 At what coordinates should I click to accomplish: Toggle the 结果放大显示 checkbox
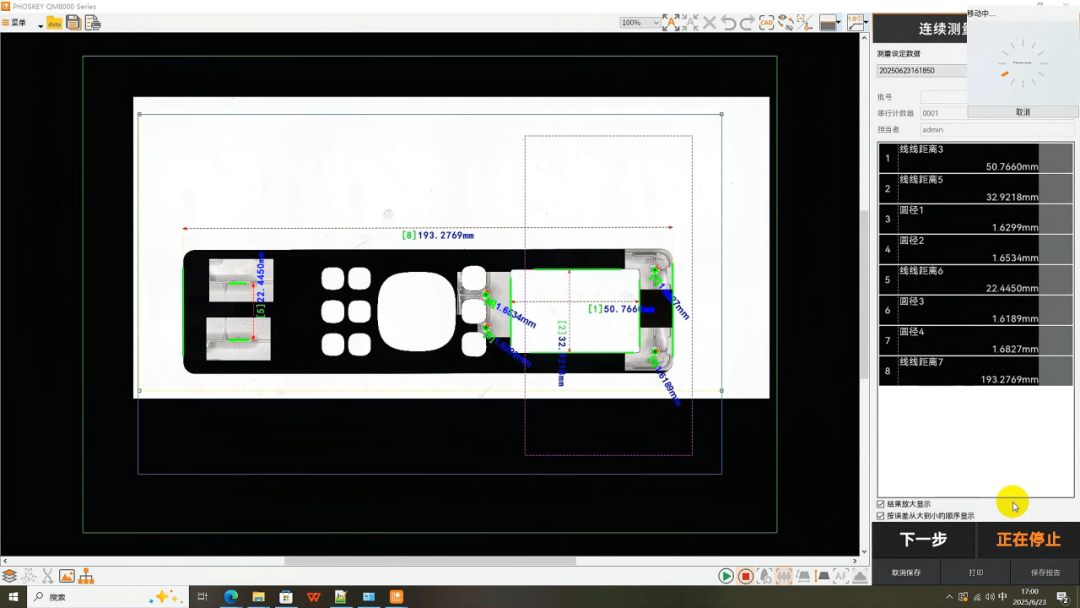click(x=880, y=504)
